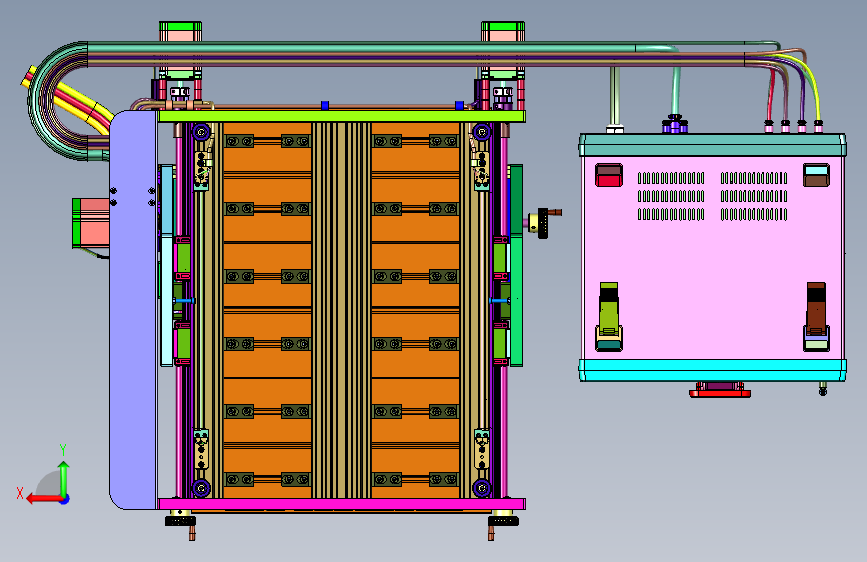Pick the red foot under the control box
Screen dimensions: 867x562
720,393
